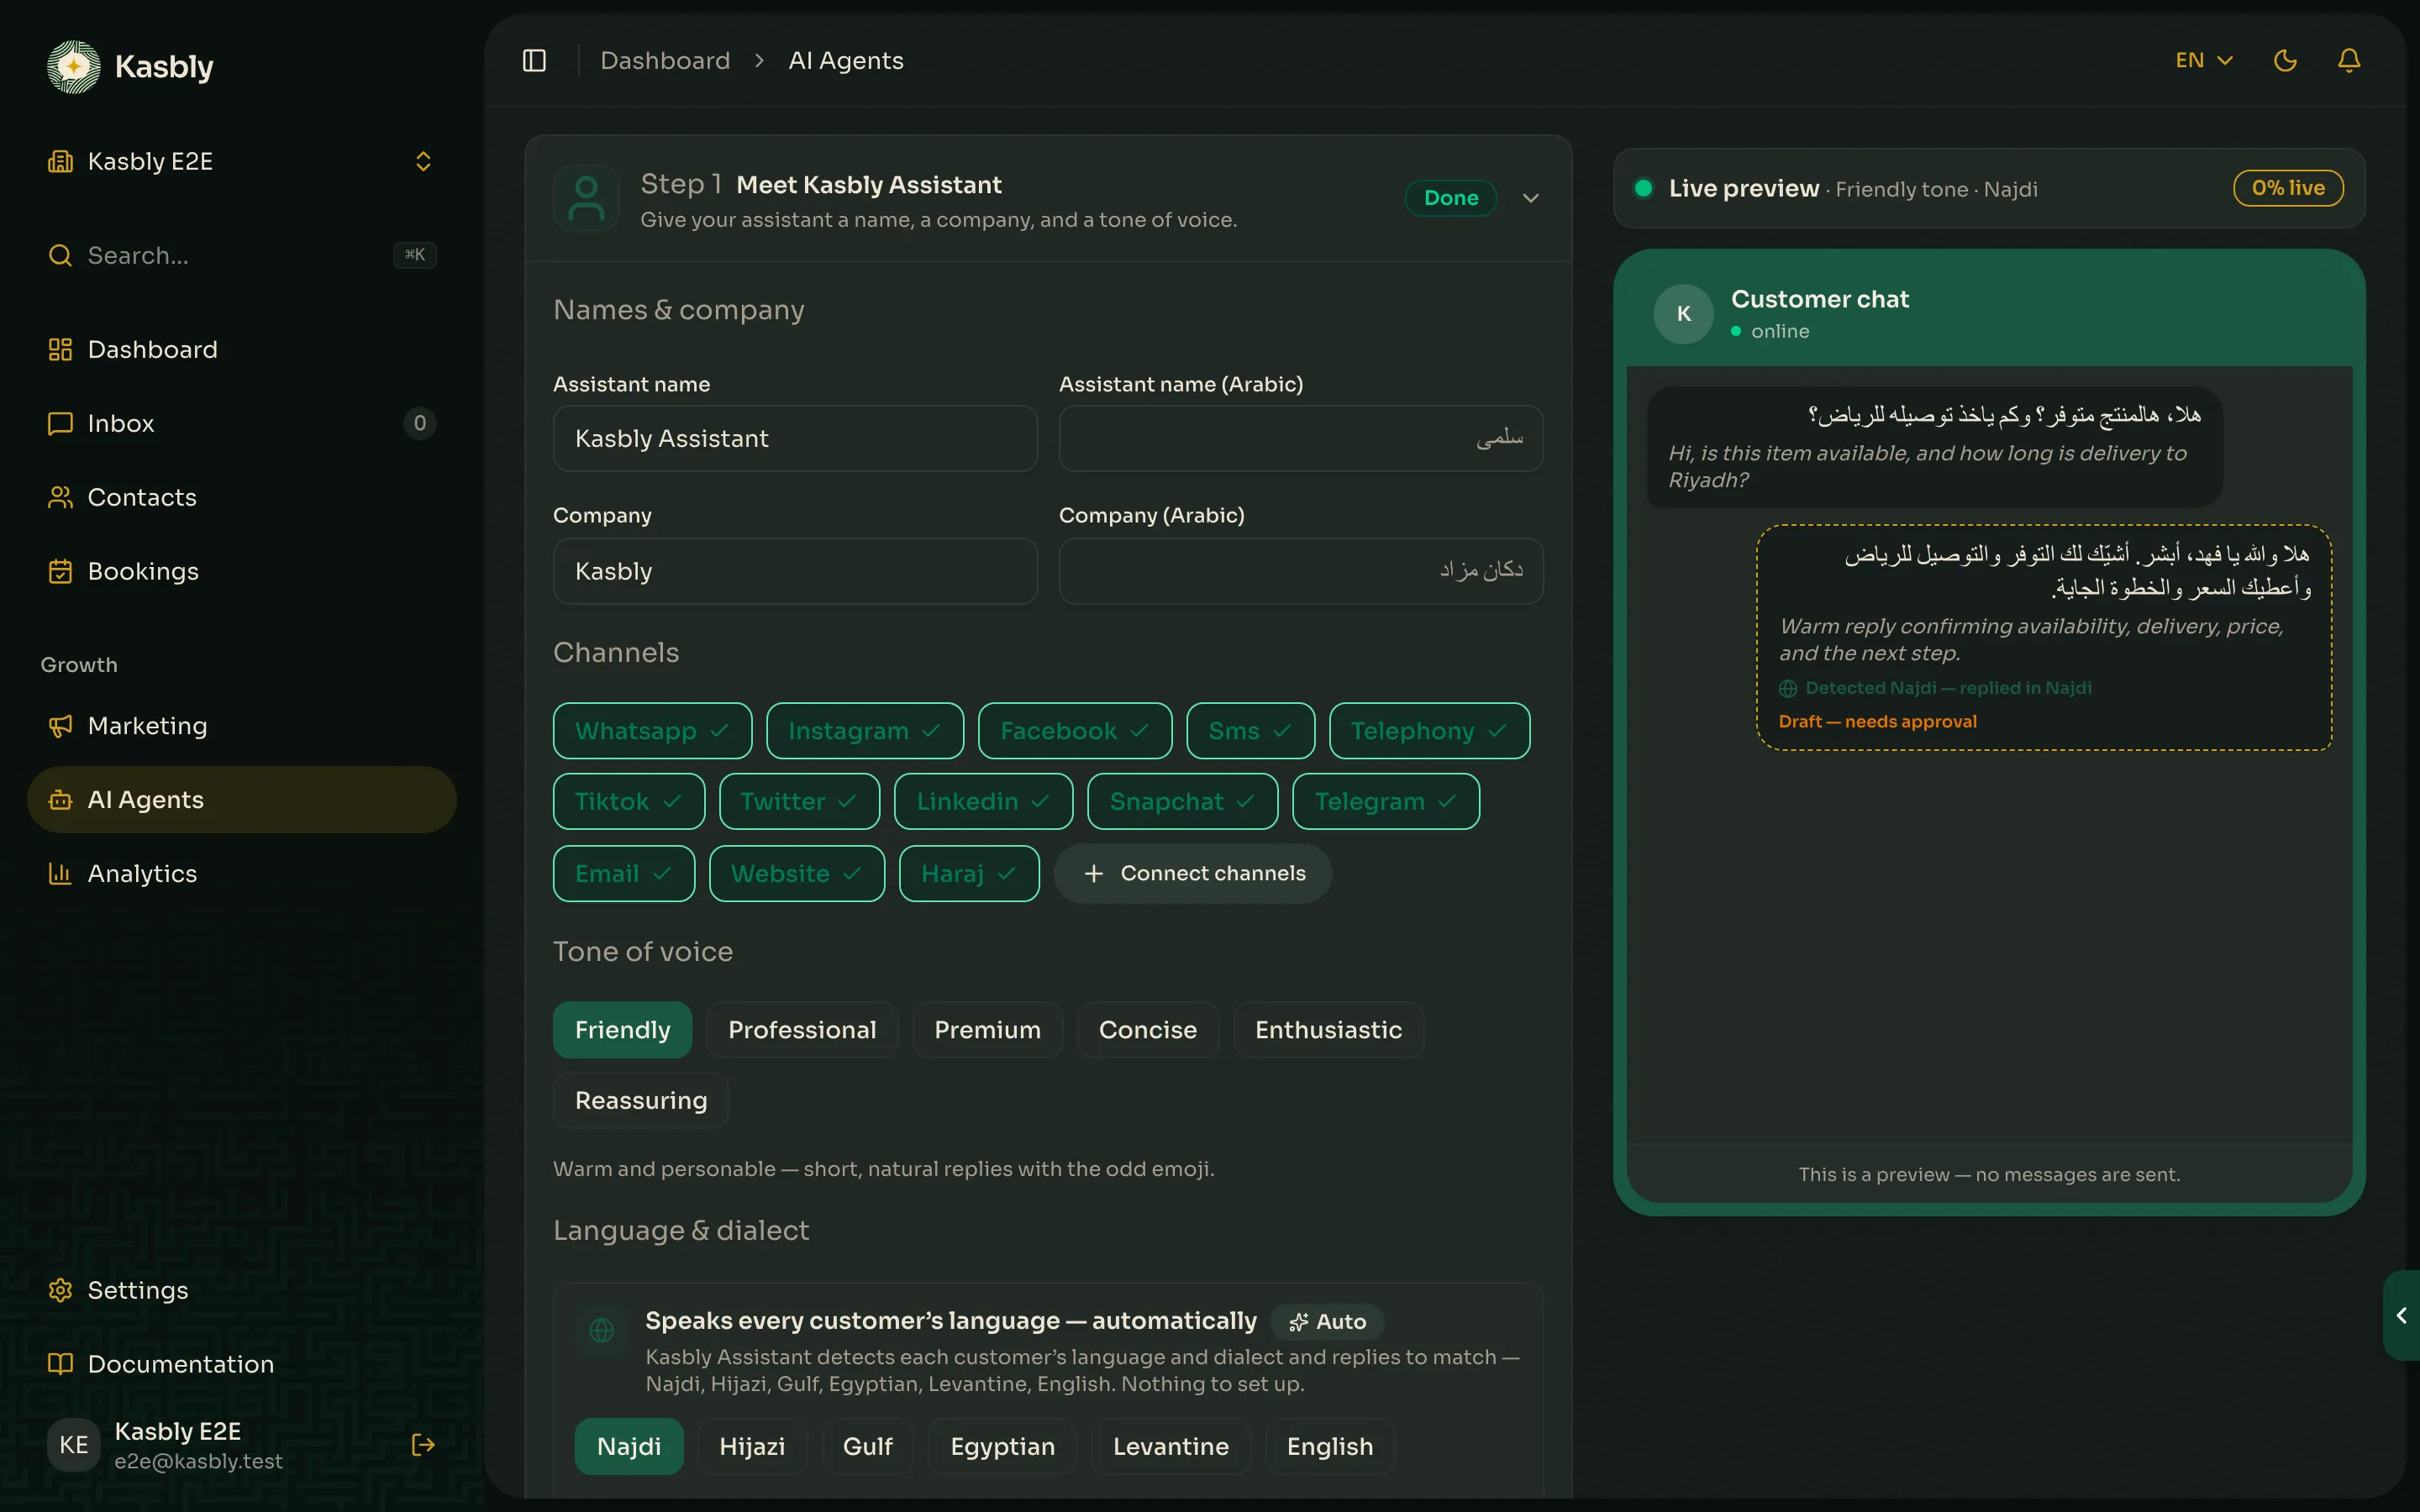Click the Assistant name (Arabic) field
The width and height of the screenshot is (2420, 1512).
1301,438
